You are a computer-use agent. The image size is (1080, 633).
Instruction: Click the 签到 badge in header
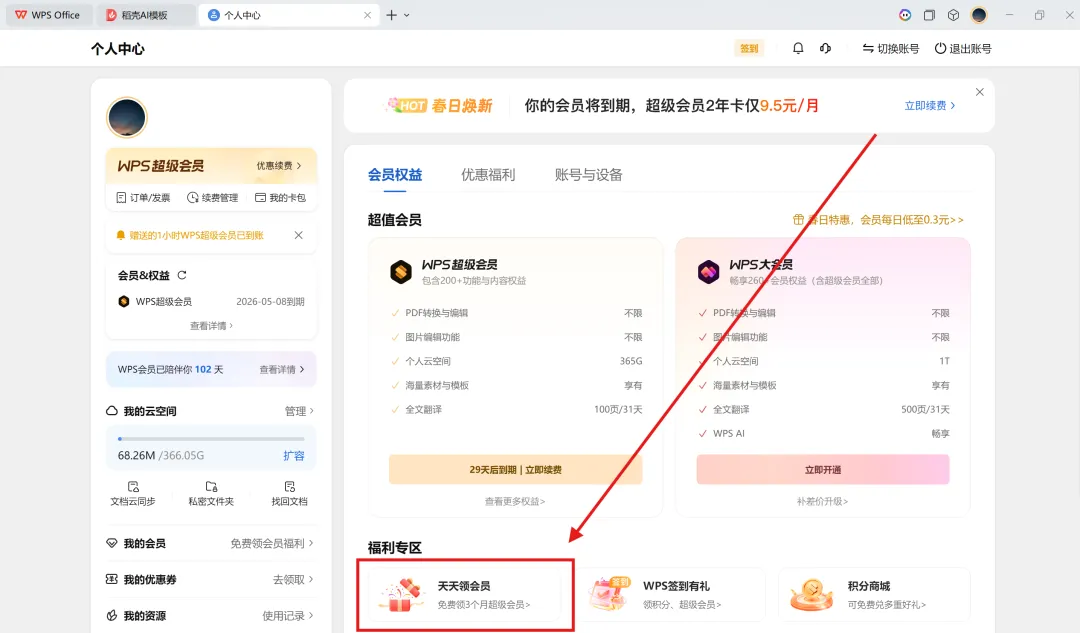pyautogui.click(x=749, y=48)
